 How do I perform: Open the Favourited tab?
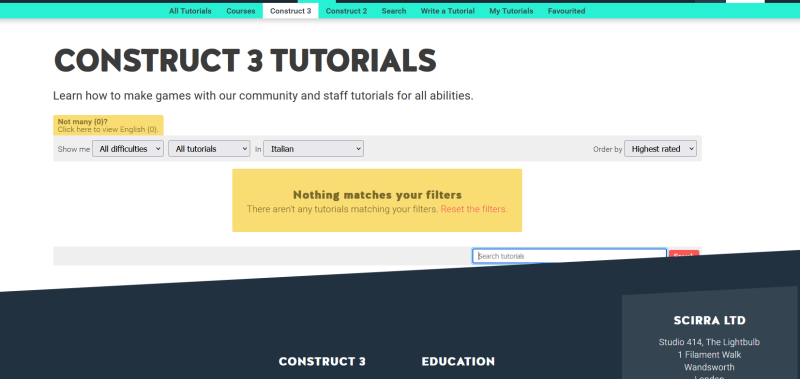point(566,11)
